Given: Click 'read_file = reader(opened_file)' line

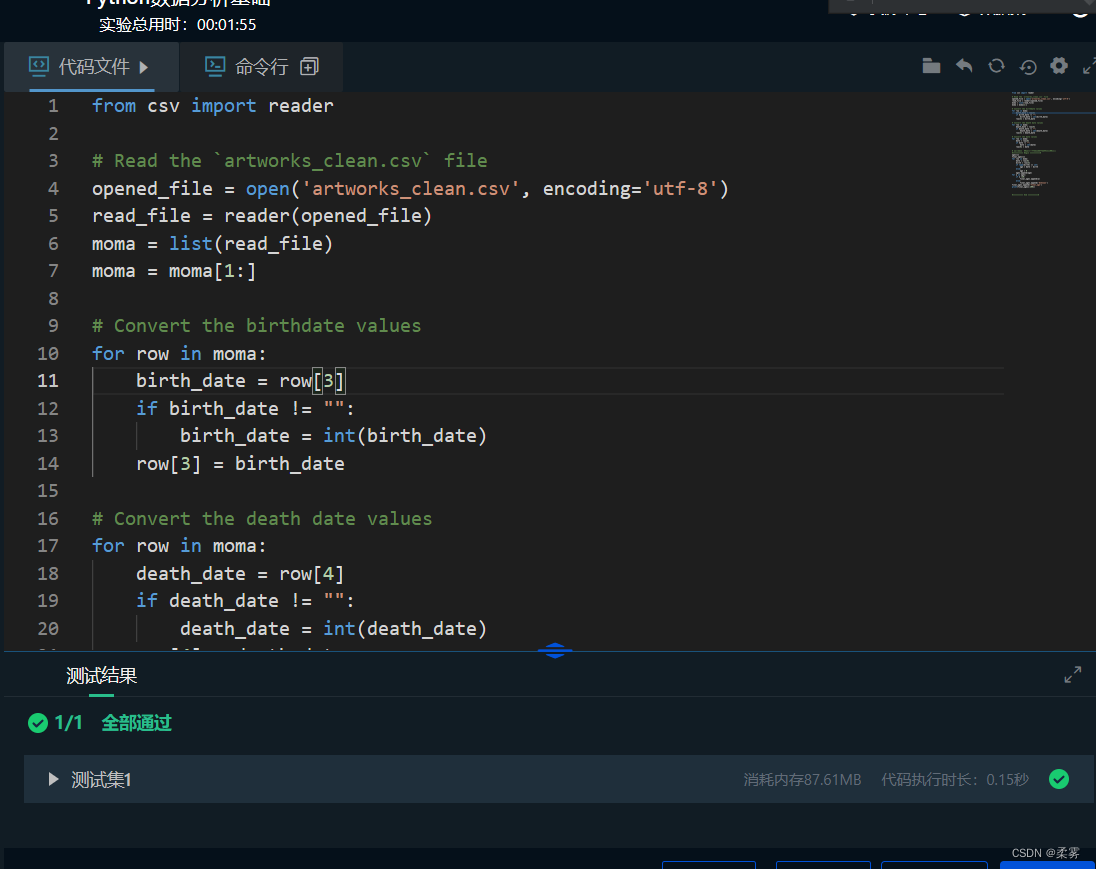Looking at the screenshot, I should click(262, 216).
